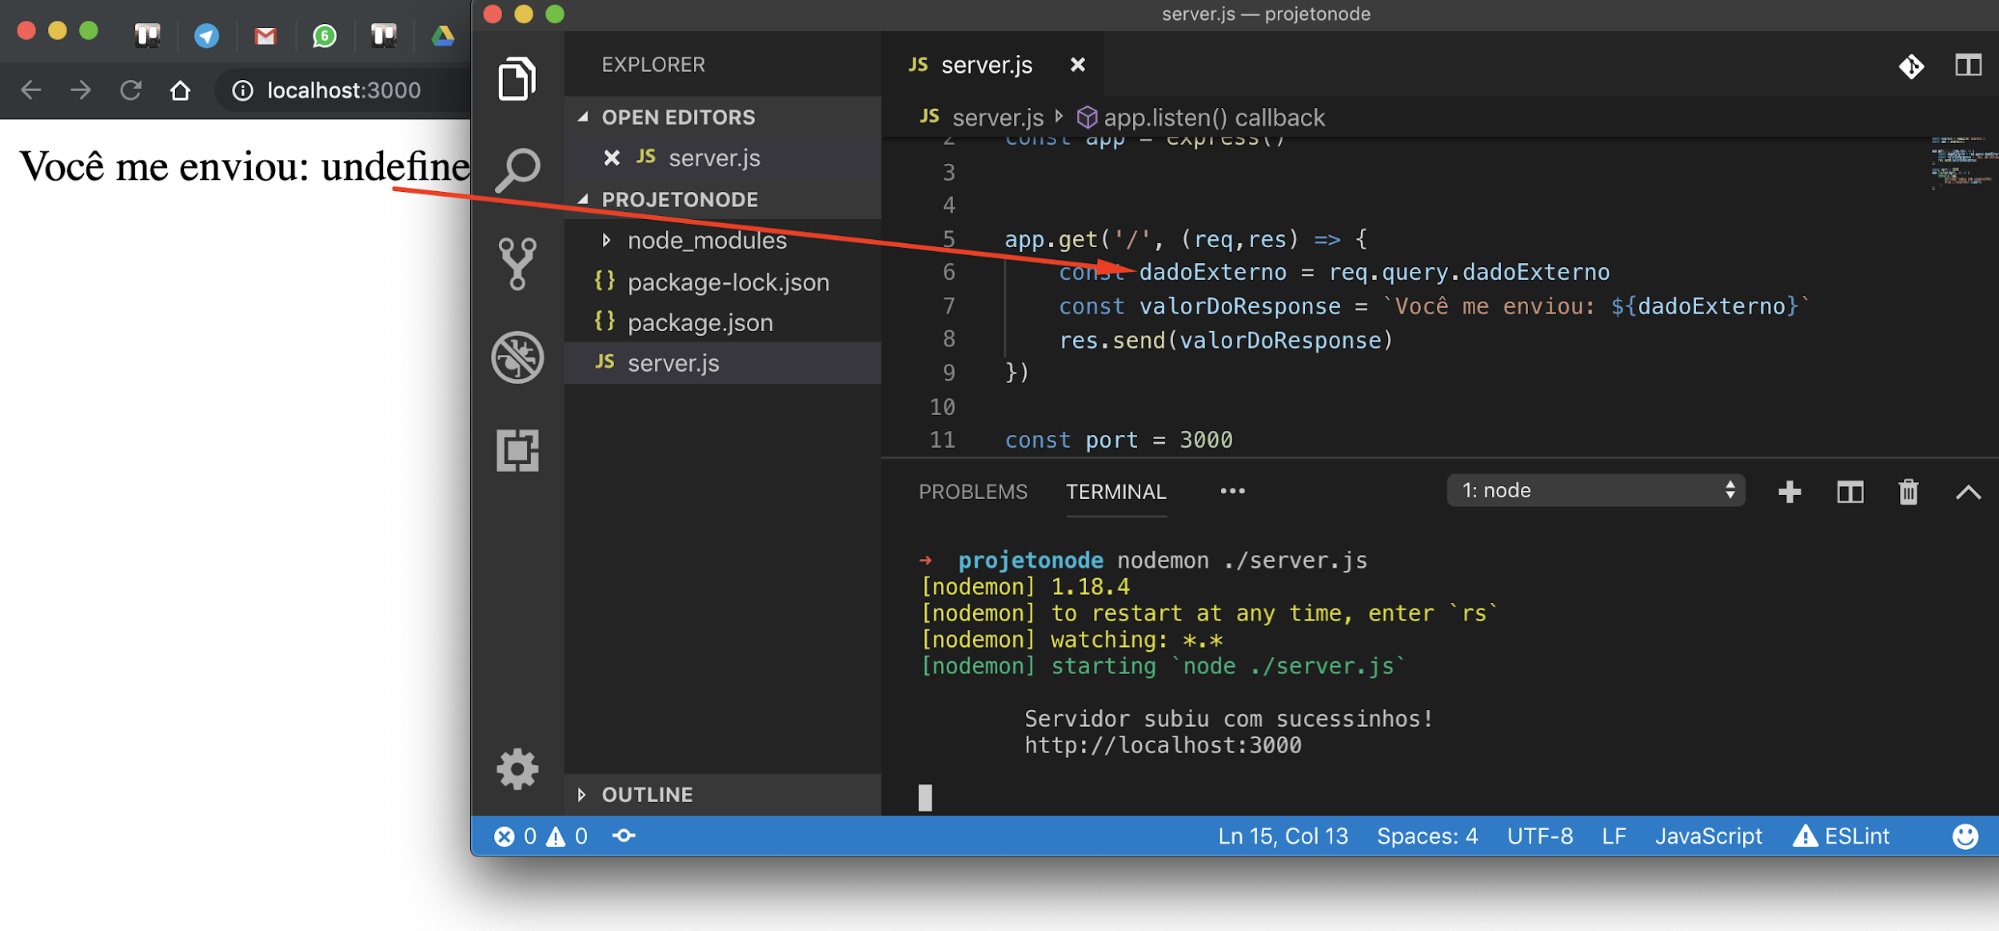The image size is (1999, 931).
Task: Open the Source Control view
Action: (x=517, y=263)
